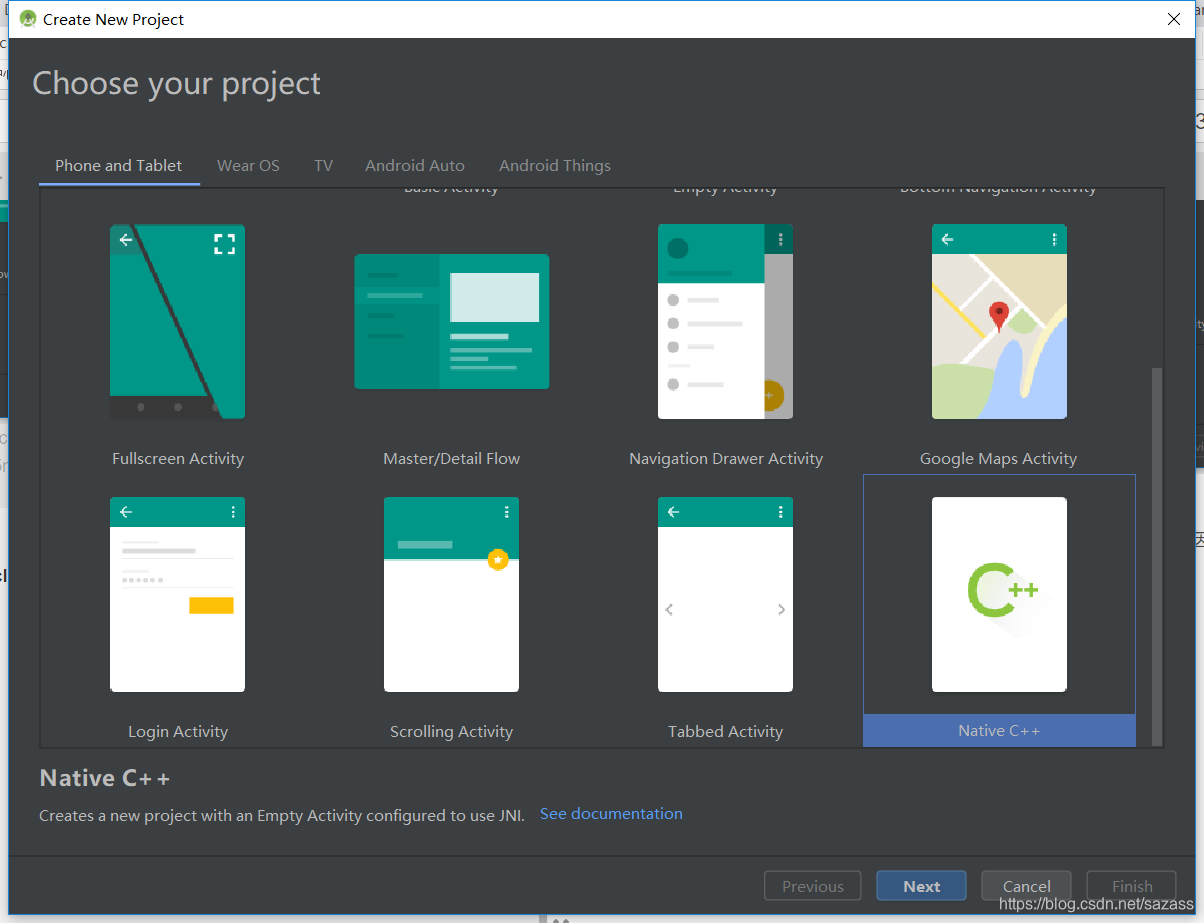Click the Cancel button
The image size is (1204, 923).
[x=1026, y=886]
